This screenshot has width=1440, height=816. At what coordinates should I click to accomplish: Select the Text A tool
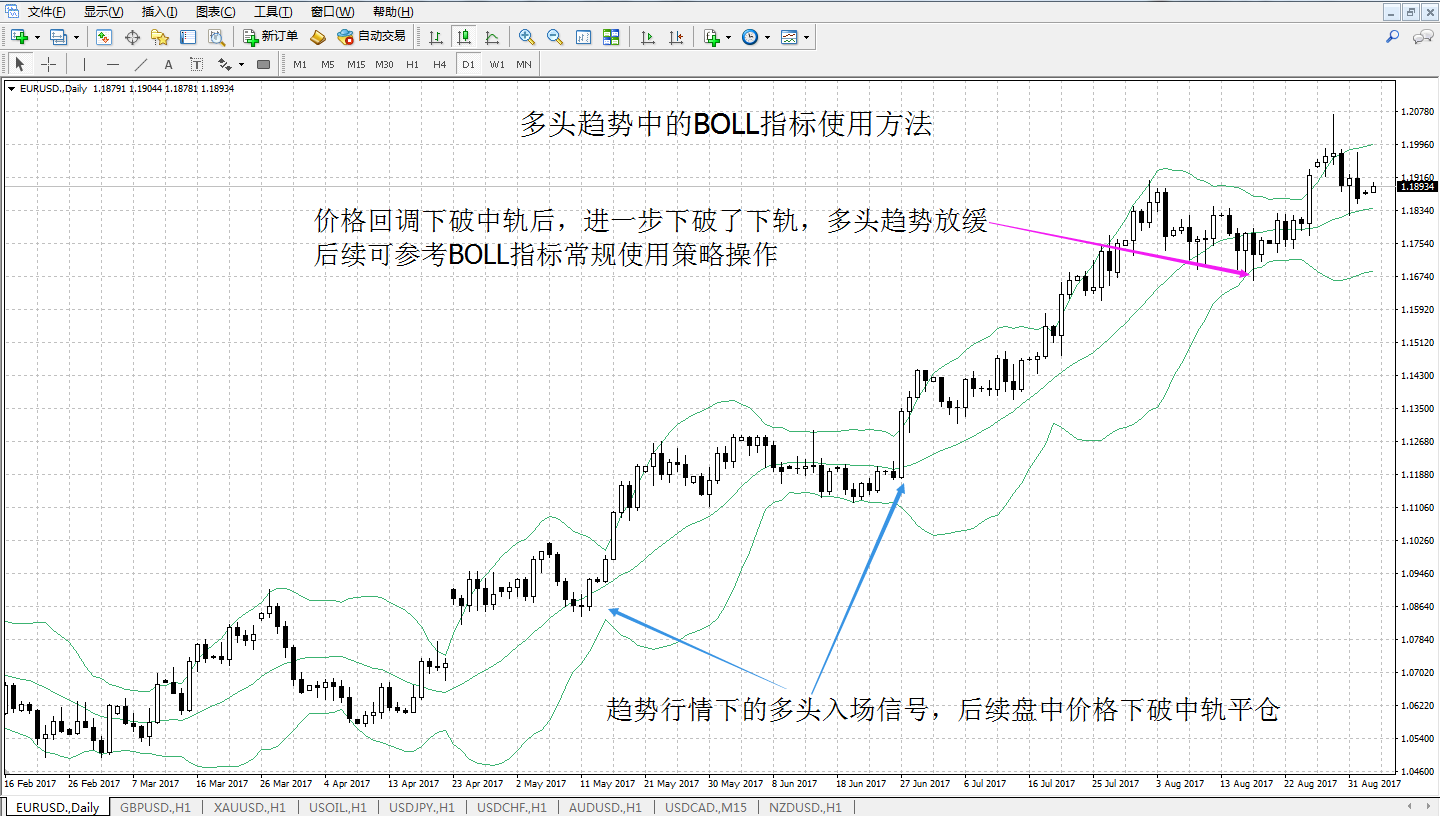tap(168, 64)
